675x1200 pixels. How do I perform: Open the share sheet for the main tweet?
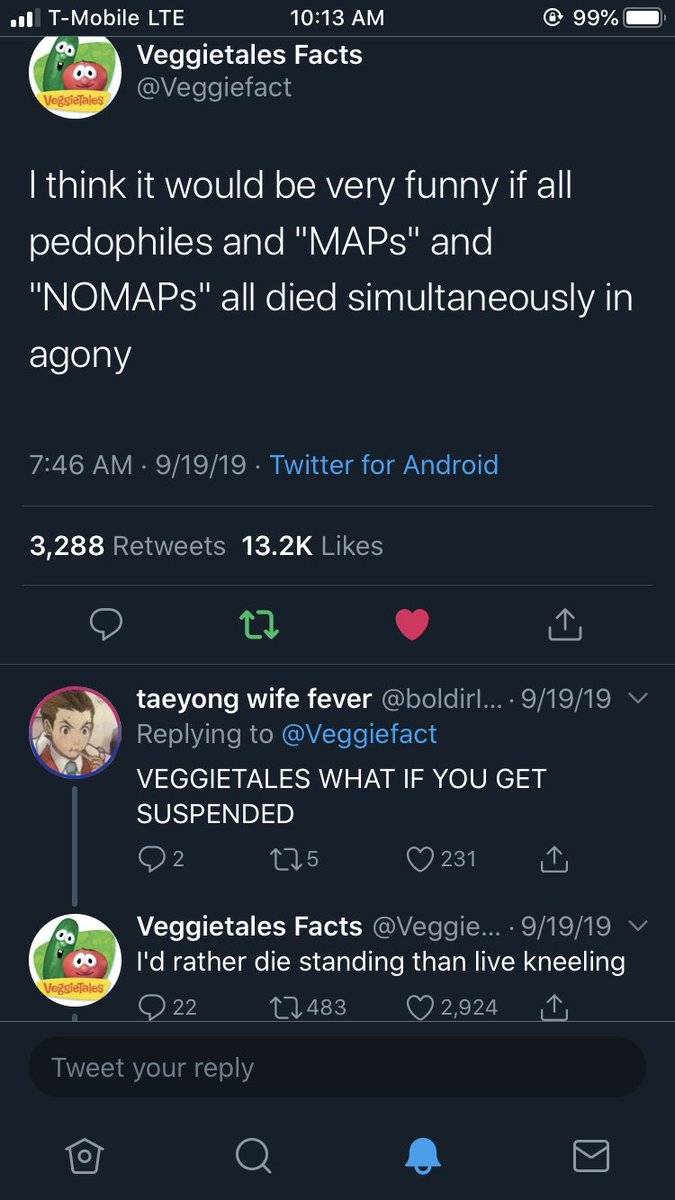[564, 624]
